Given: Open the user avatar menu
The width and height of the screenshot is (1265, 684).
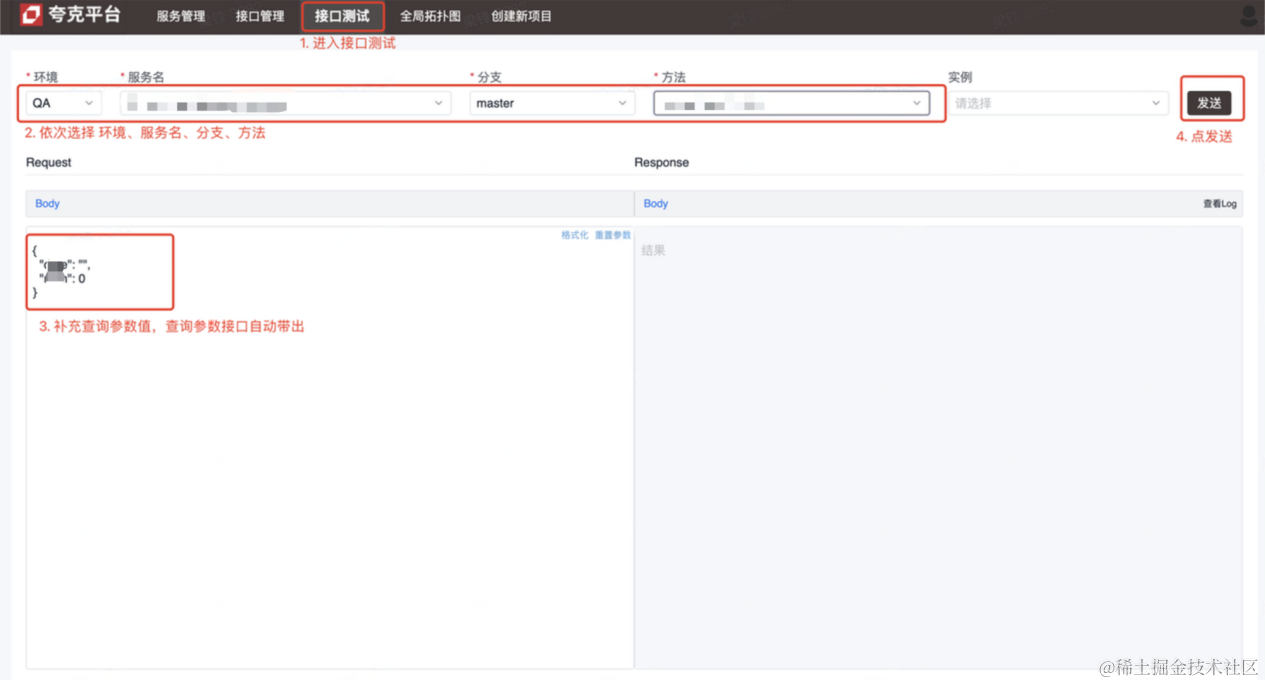Looking at the screenshot, I should (x=1248, y=16).
